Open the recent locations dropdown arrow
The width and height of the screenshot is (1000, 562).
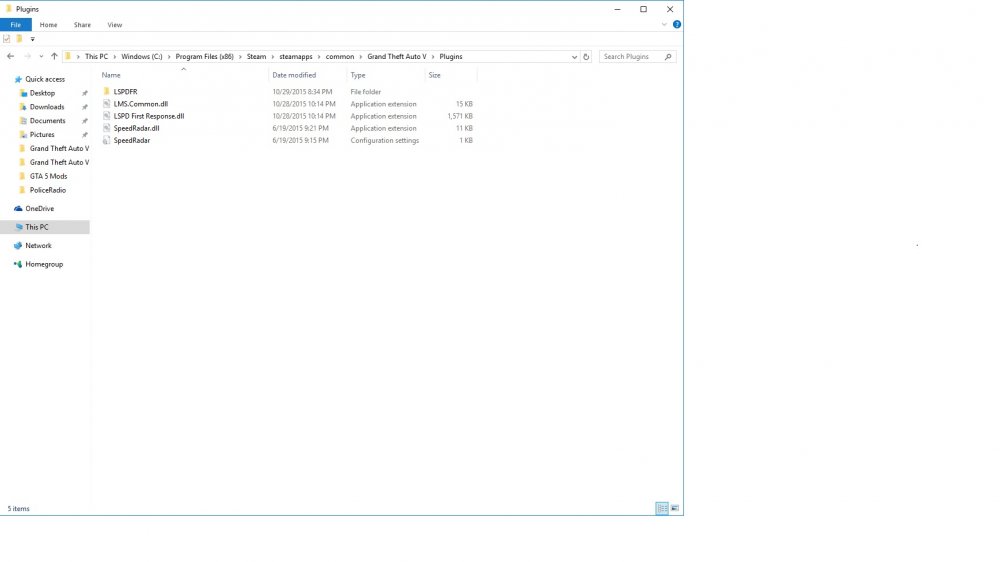tap(41, 57)
